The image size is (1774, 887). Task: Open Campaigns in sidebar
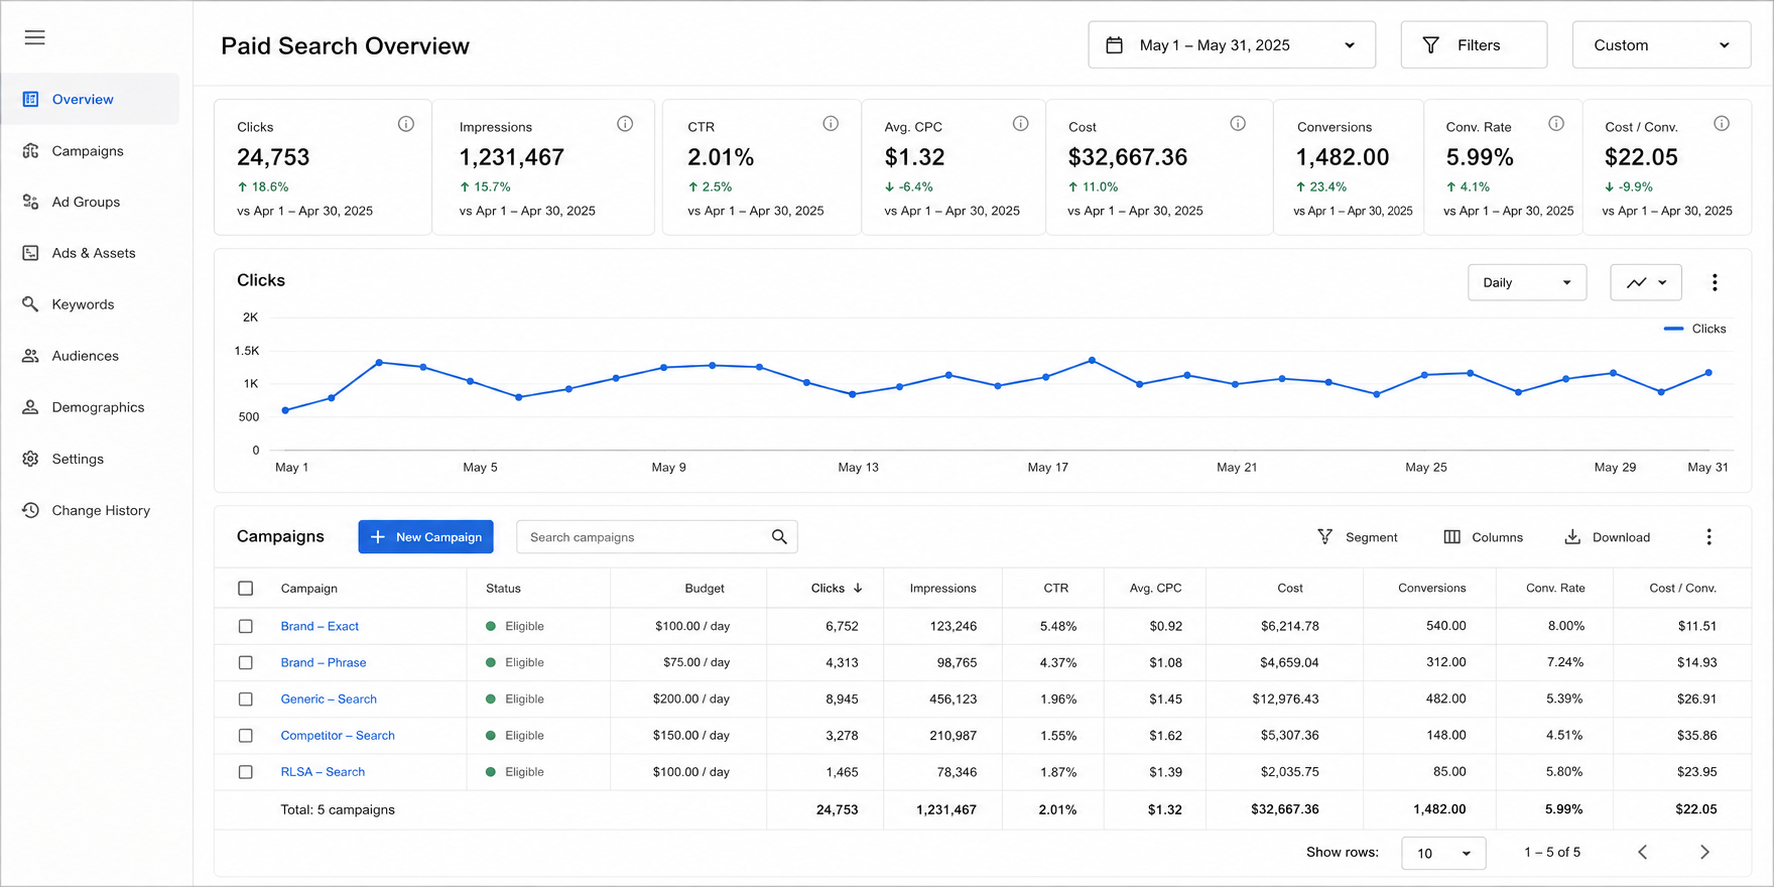(x=90, y=151)
